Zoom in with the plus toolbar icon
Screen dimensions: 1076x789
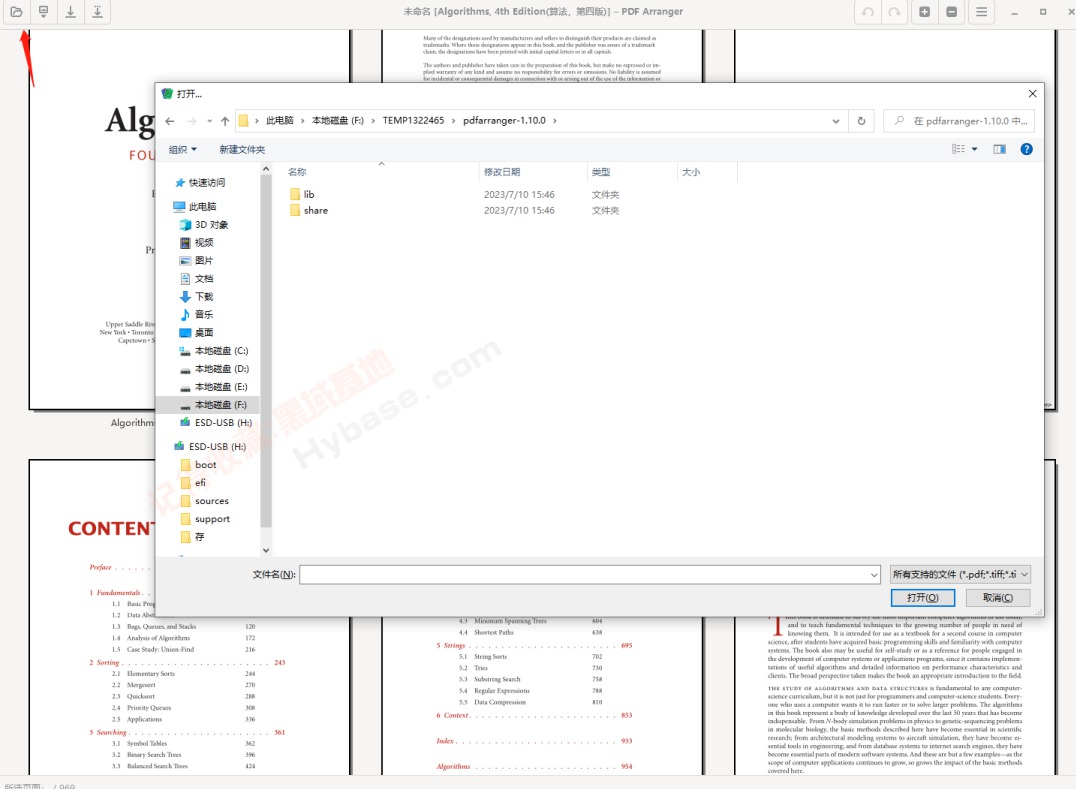pyautogui.click(x=924, y=12)
